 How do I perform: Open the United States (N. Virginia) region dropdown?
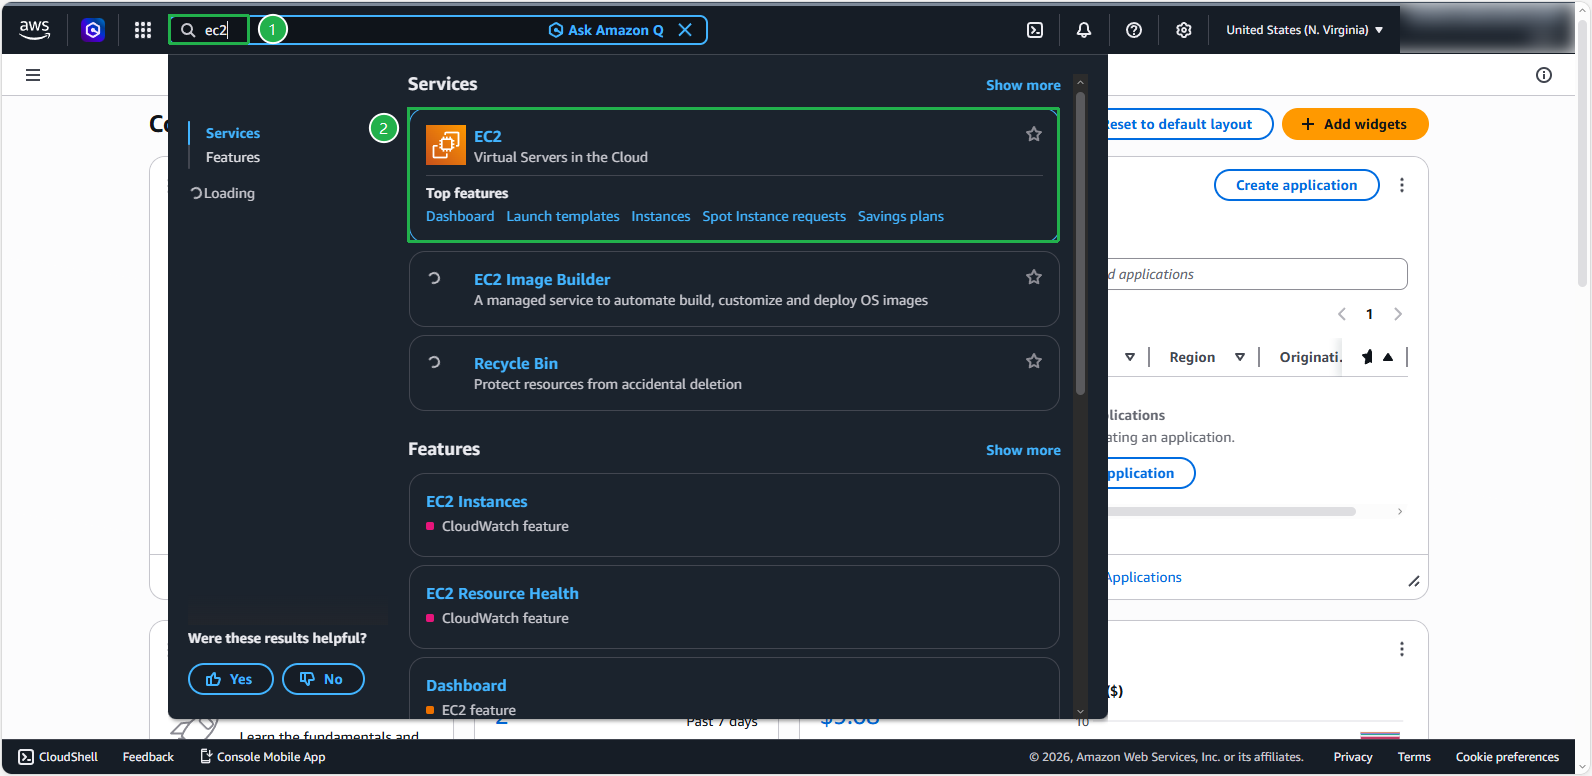pos(1305,30)
